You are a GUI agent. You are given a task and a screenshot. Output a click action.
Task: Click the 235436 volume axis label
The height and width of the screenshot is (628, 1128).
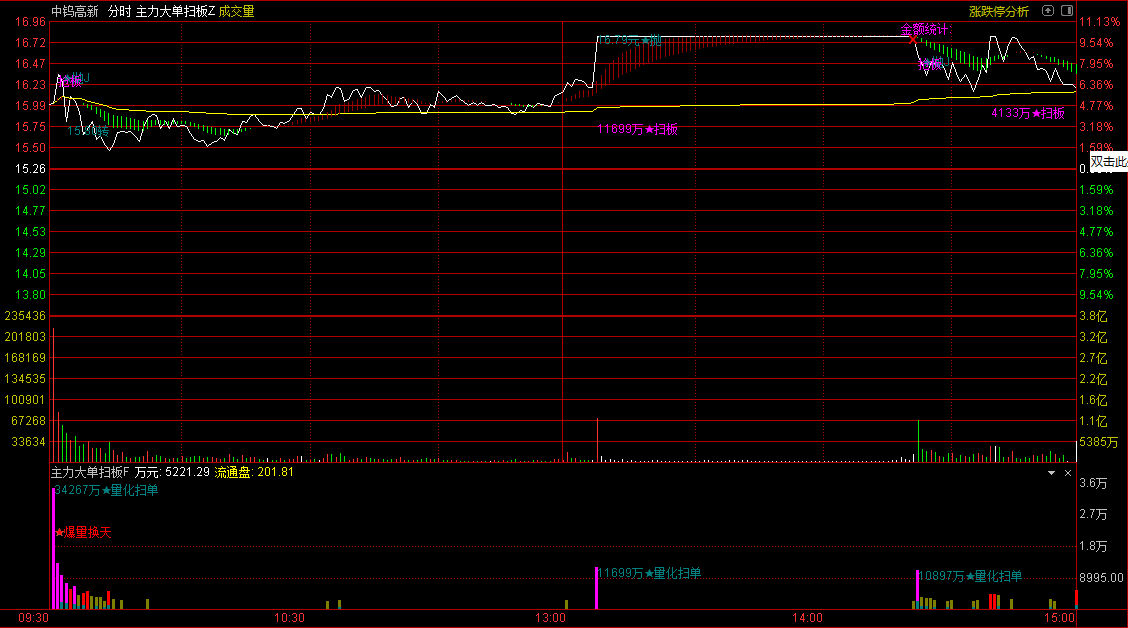(x=25, y=316)
